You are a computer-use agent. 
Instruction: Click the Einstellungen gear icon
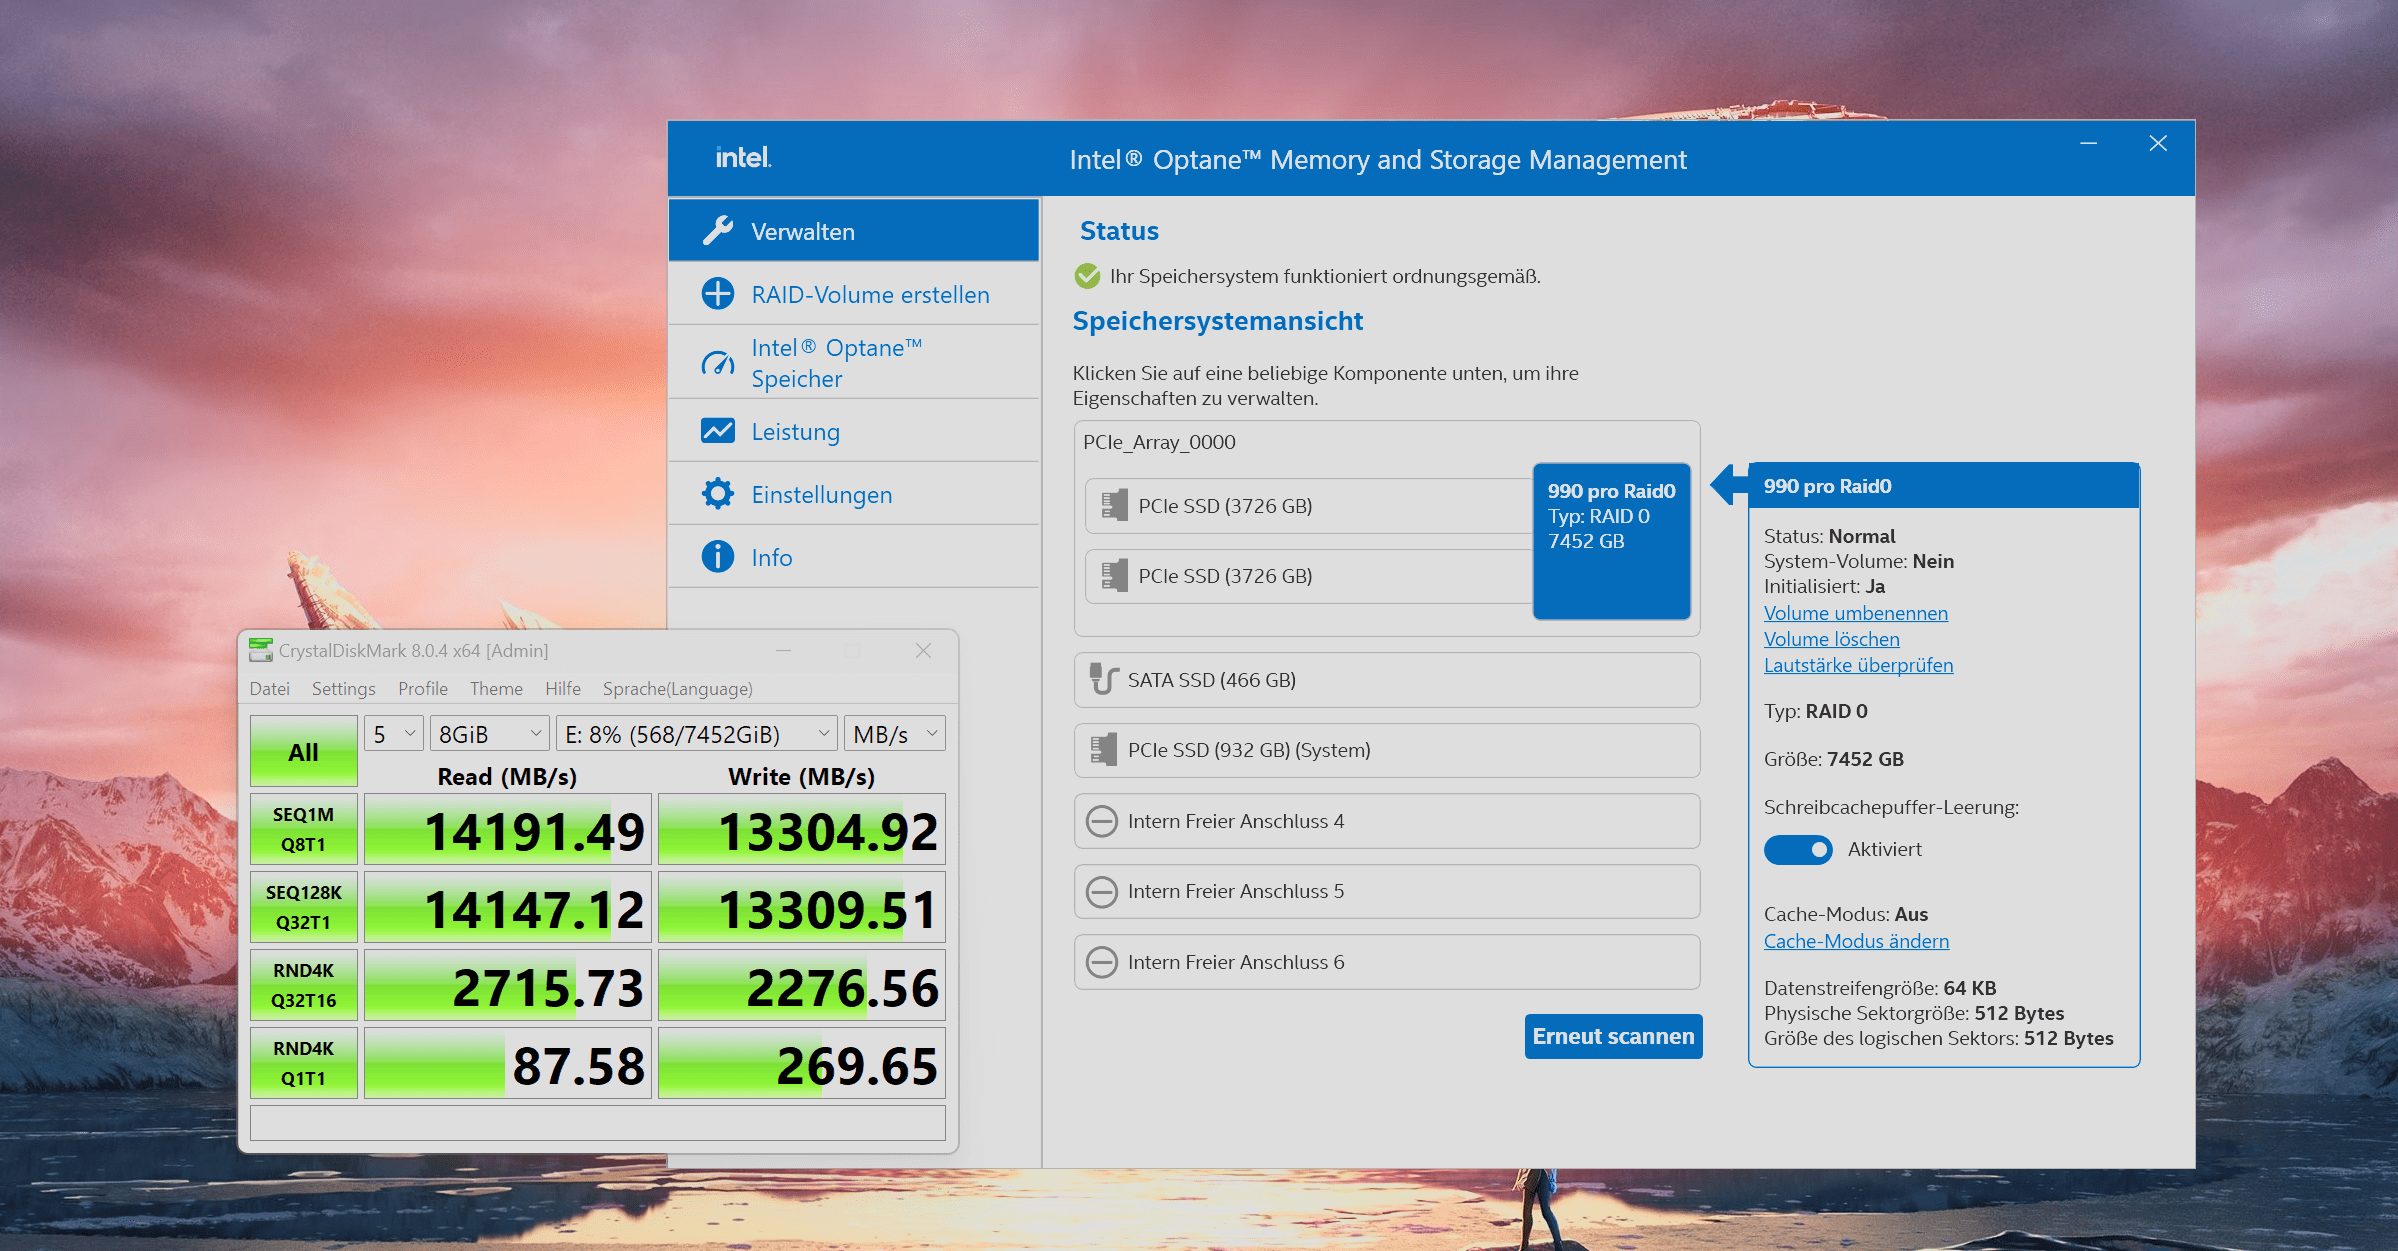[718, 494]
